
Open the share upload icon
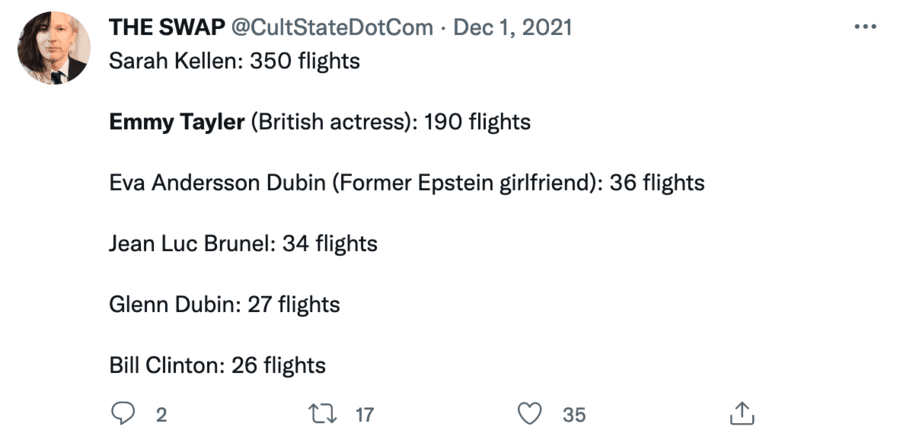(740, 413)
